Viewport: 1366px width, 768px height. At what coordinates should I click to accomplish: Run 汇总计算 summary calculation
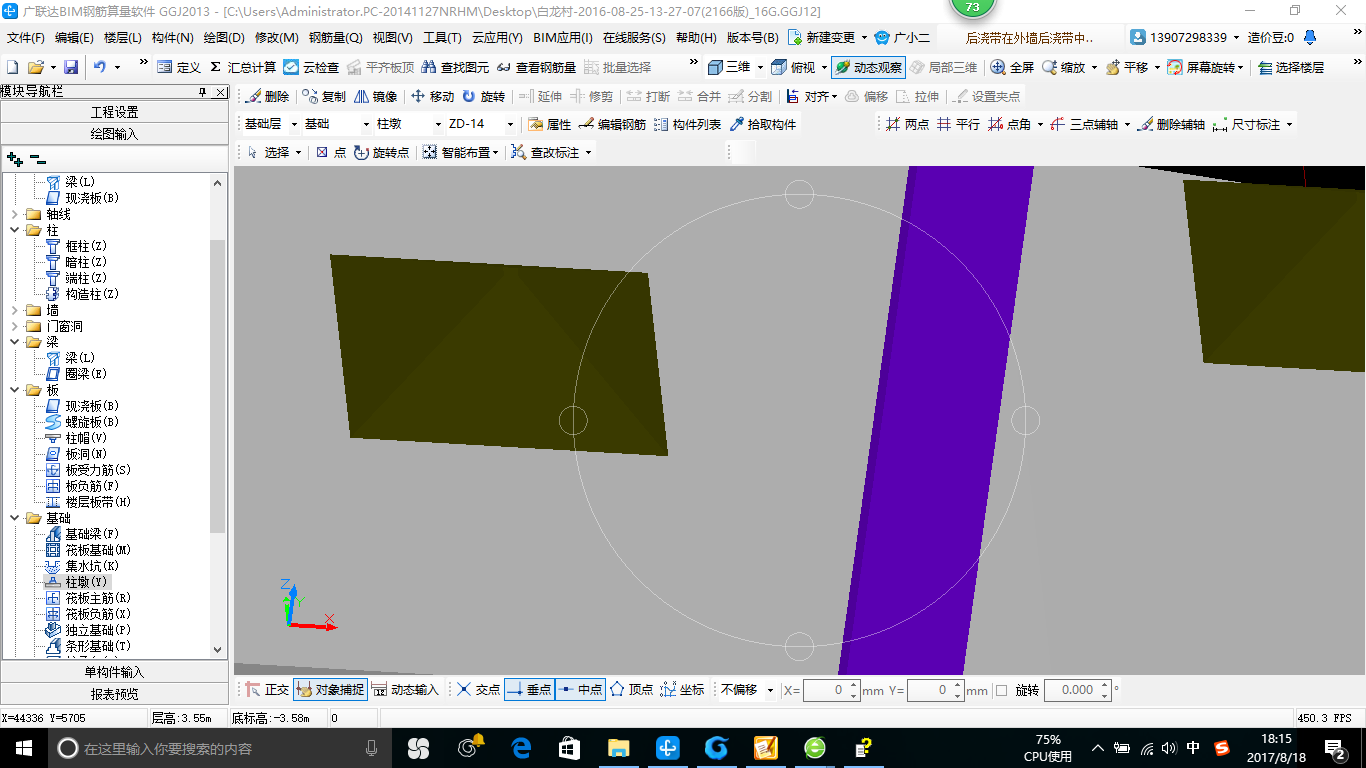[242, 67]
